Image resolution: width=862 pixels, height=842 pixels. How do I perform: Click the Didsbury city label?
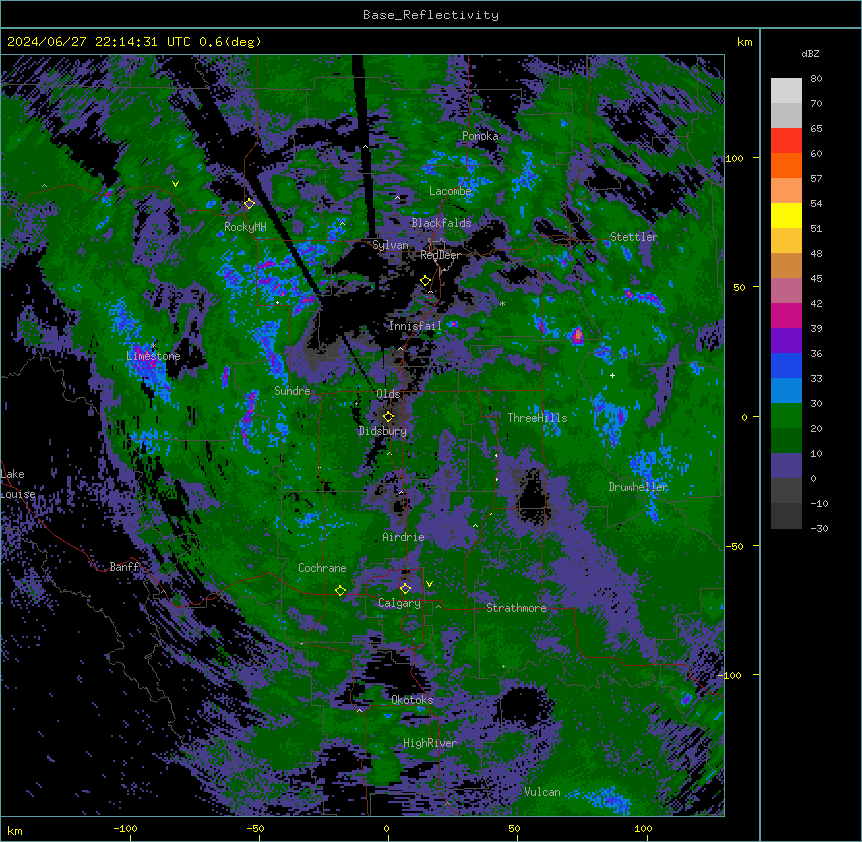pyautogui.click(x=383, y=431)
